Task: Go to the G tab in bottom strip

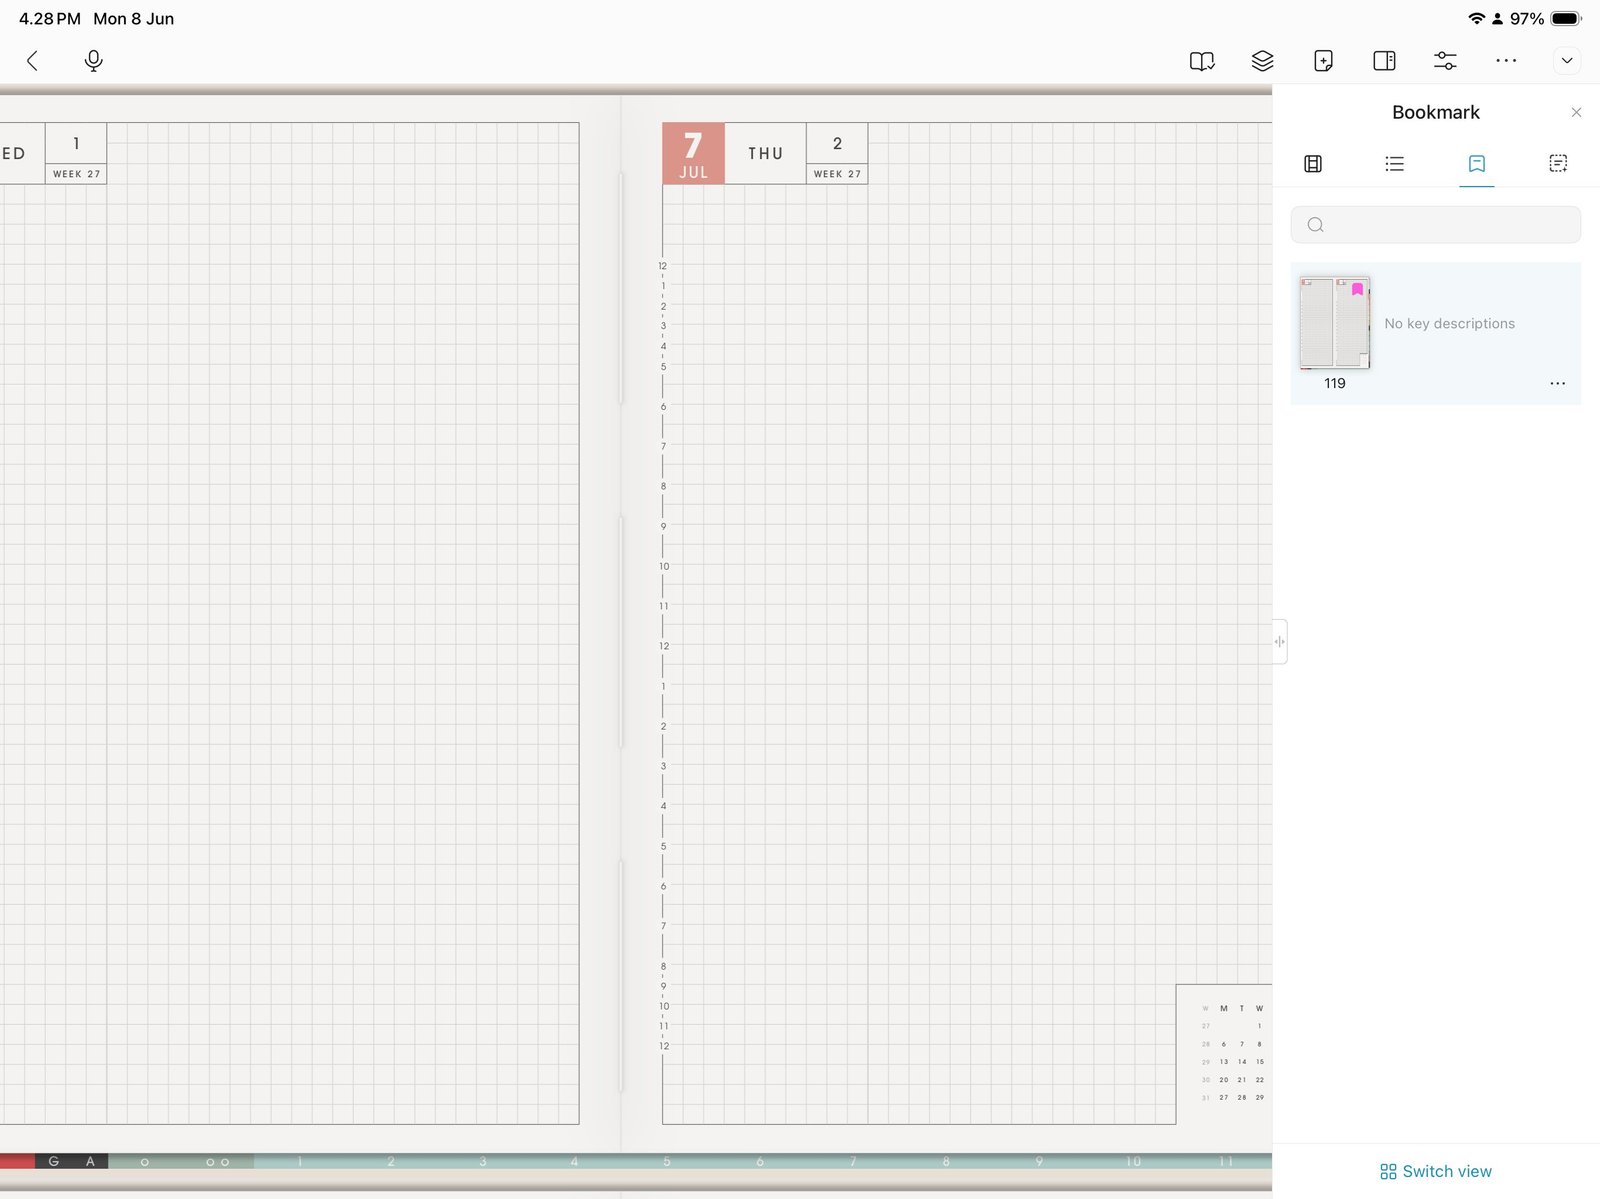Action: point(54,1161)
